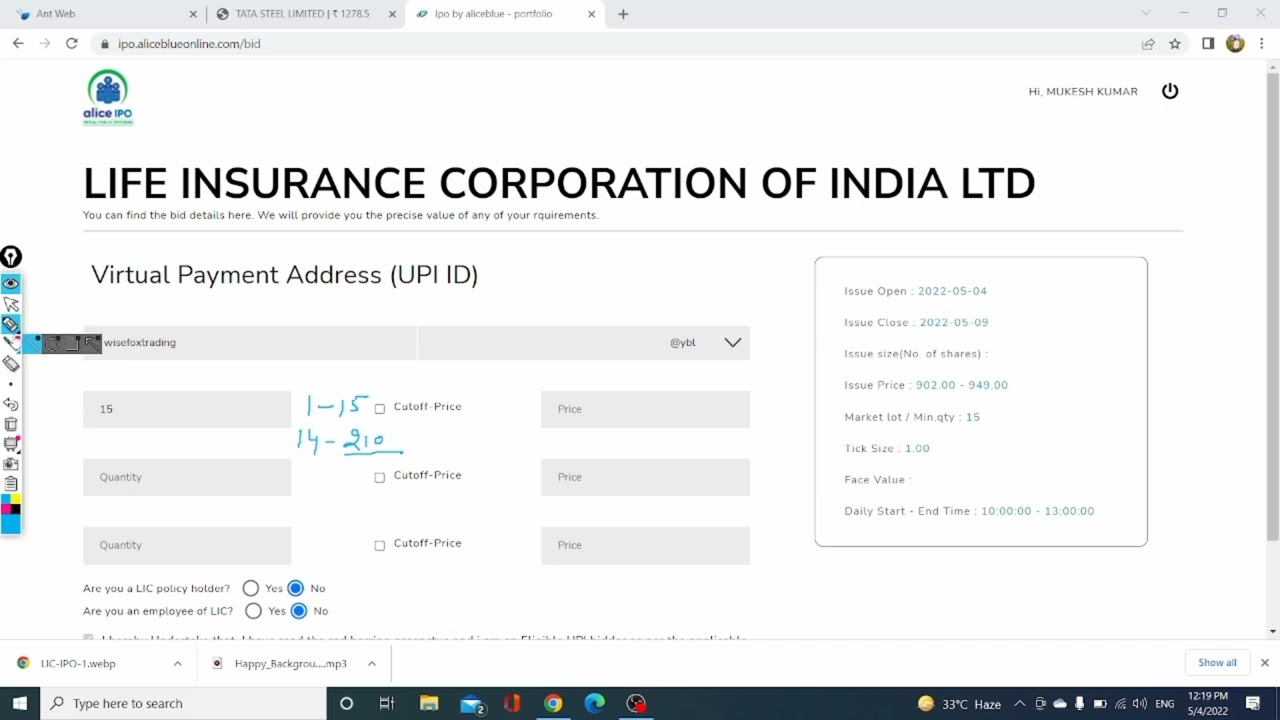The height and width of the screenshot is (720, 1280).
Task: Click the Epic Pen logo button
Action: point(11,257)
